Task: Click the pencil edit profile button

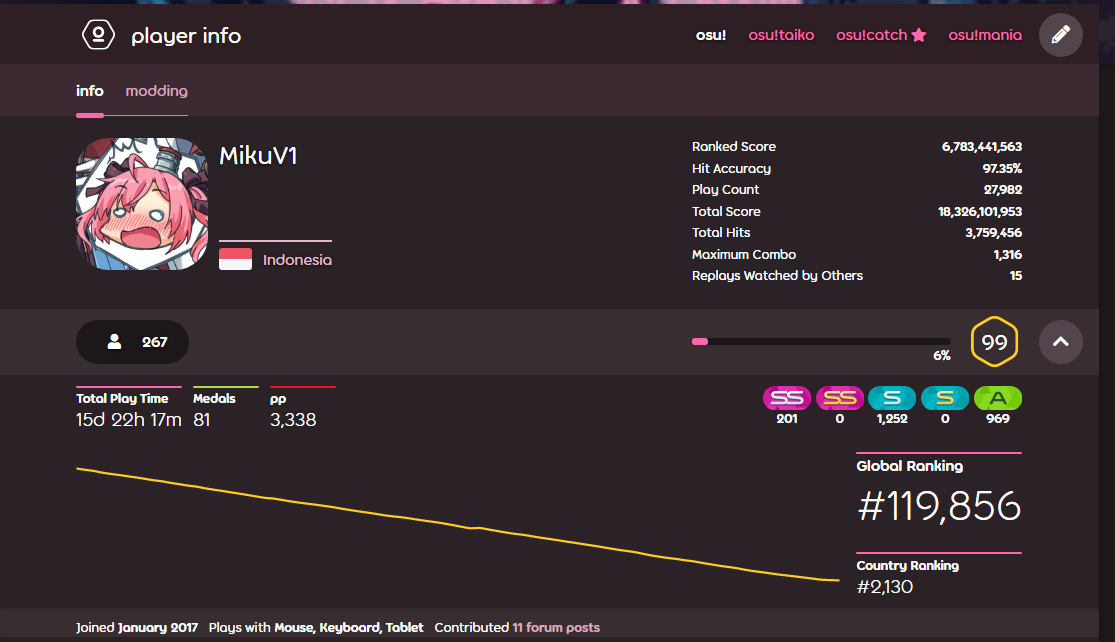Action: click(x=1060, y=34)
